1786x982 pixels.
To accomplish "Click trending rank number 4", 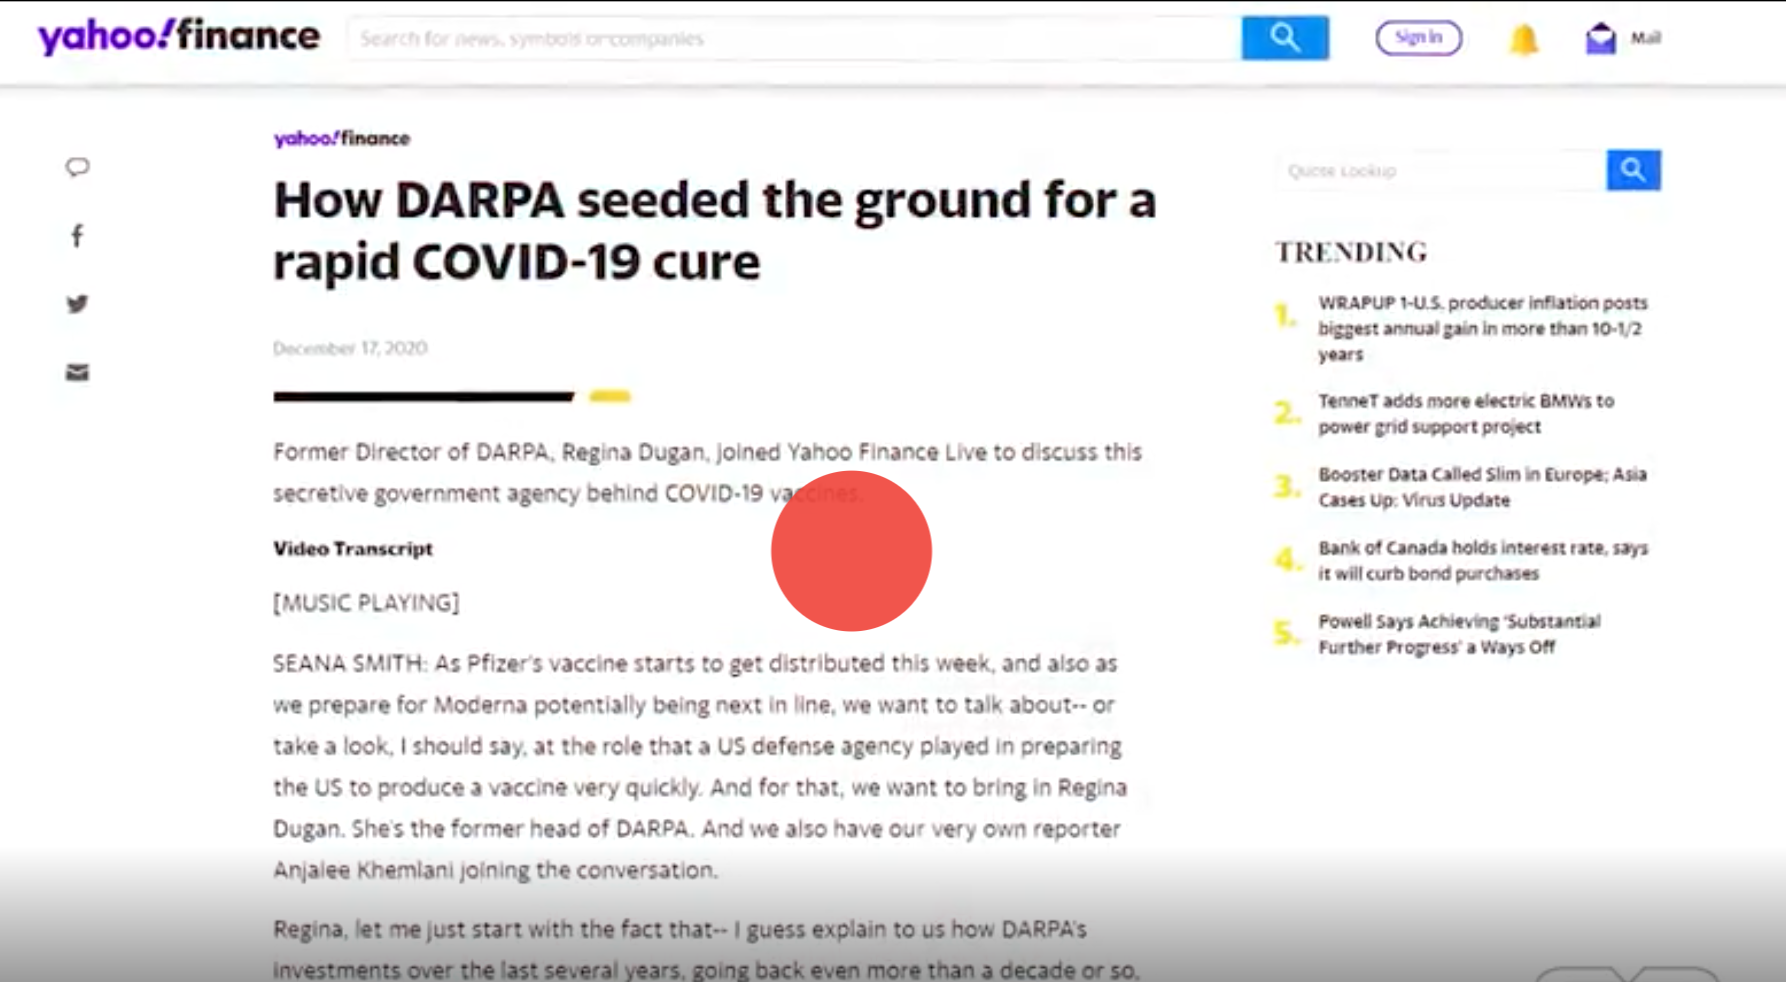I will click(1287, 560).
